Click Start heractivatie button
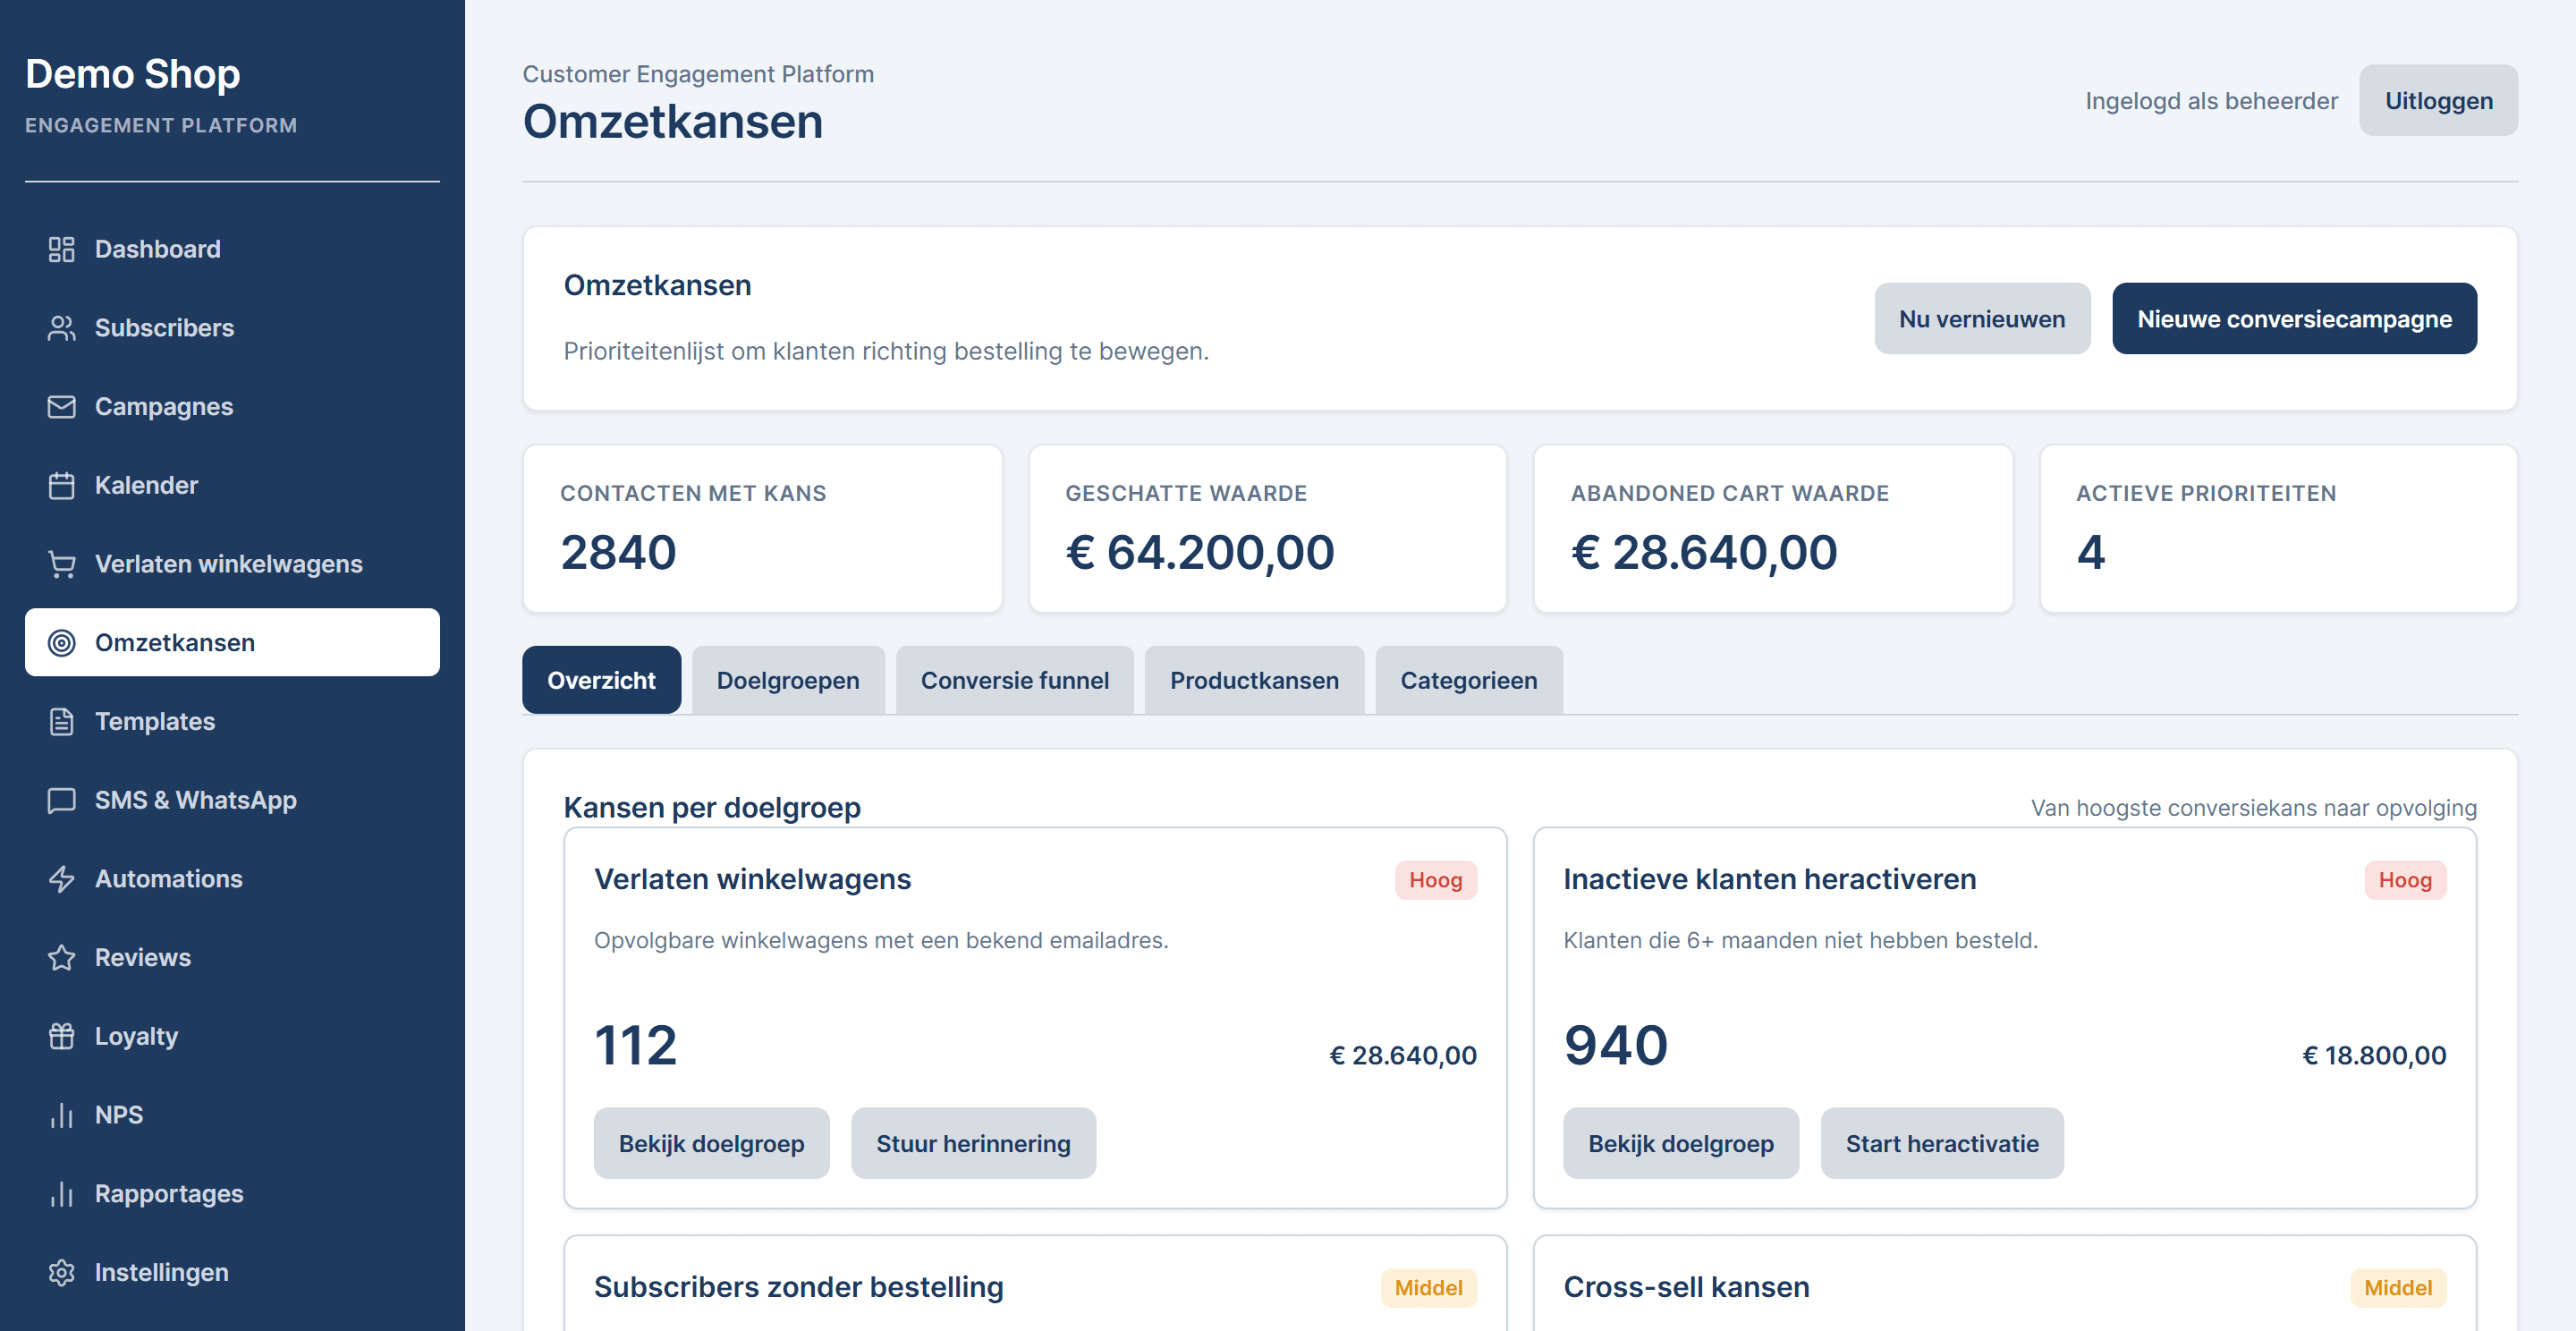This screenshot has height=1331, width=2576. pos(1942,1143)
